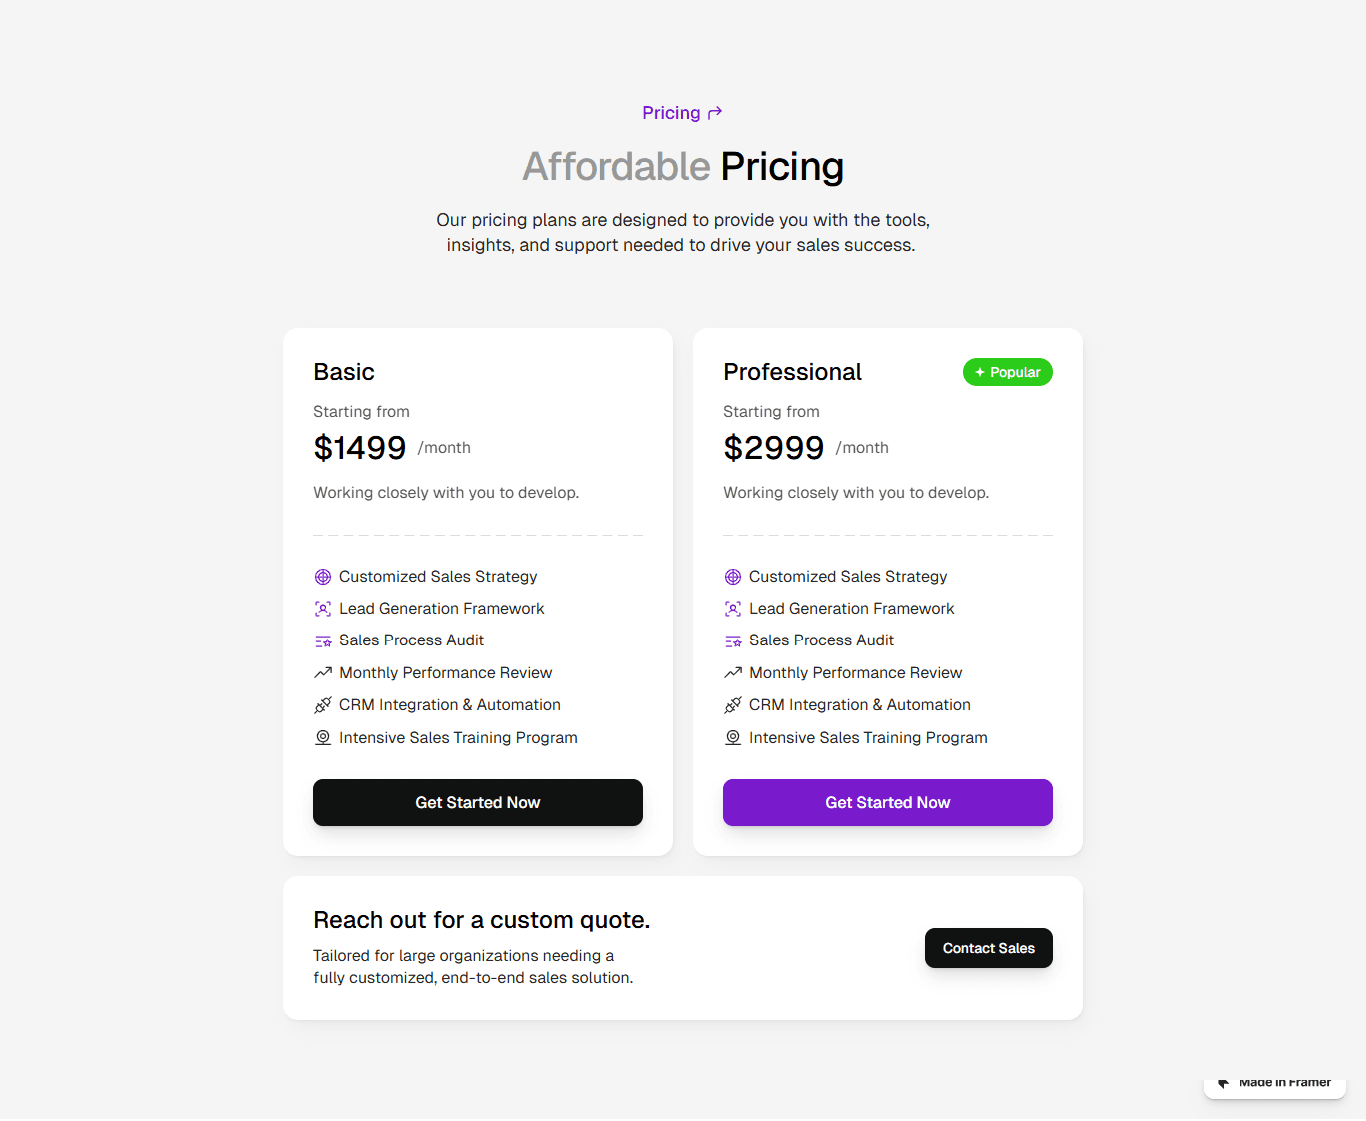Click Customized Sales Strategy globe icon in Basic plan
Screen dimensions: 1366x1121
click(x=323, y=577)
